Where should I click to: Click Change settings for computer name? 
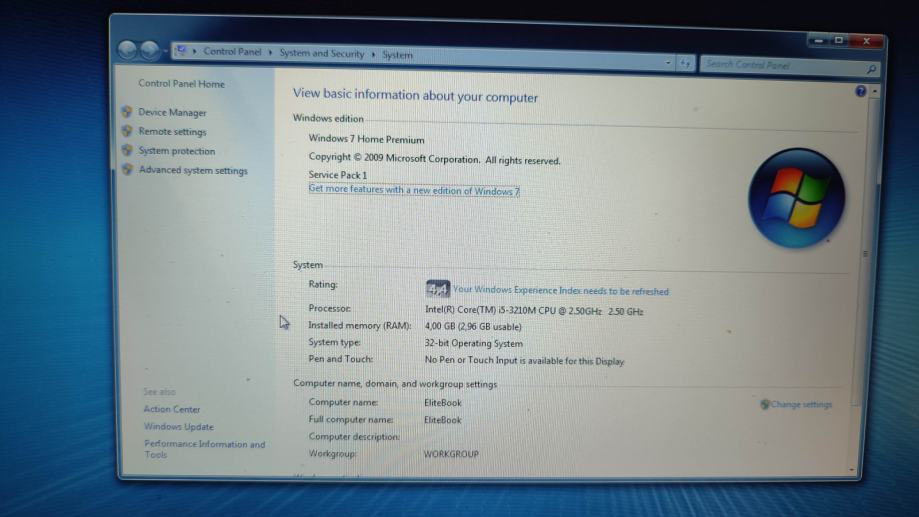point(801,405)
